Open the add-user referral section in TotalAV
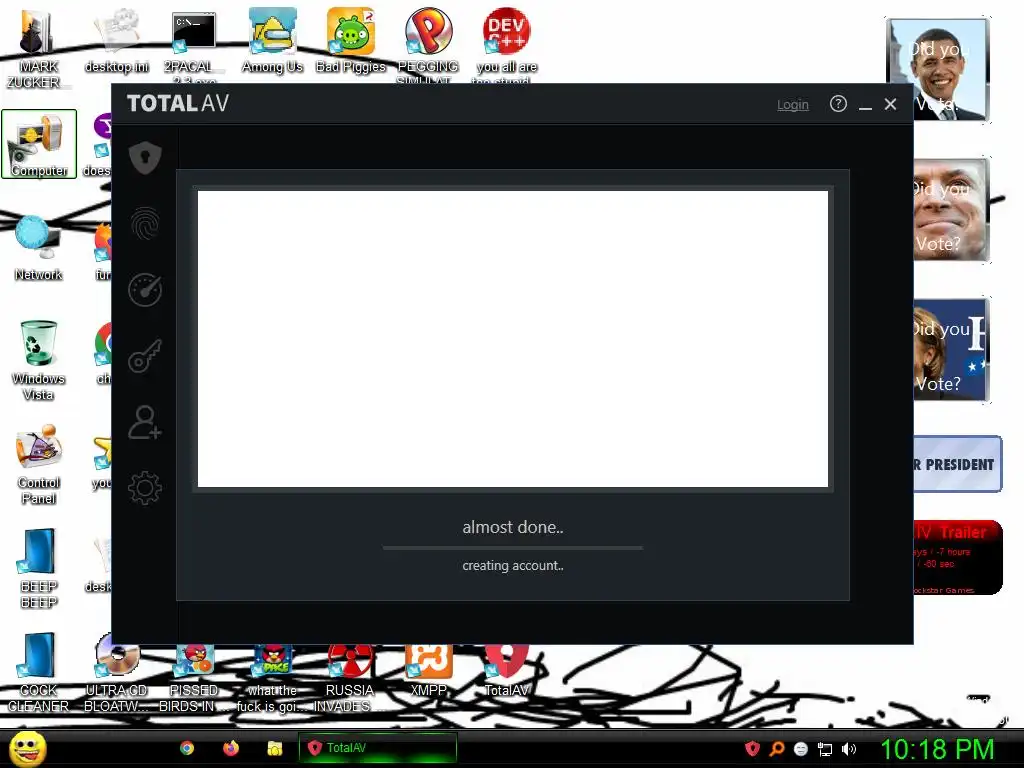This screenshot has width=1024, height=768. click(x=145, y=423)
